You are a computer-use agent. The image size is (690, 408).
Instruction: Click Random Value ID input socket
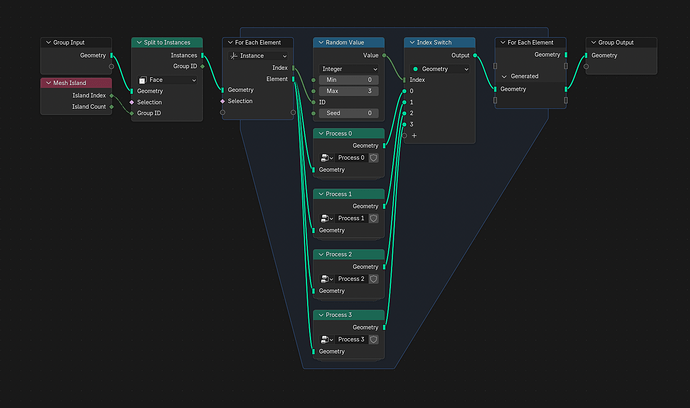[x=313, y=102]
